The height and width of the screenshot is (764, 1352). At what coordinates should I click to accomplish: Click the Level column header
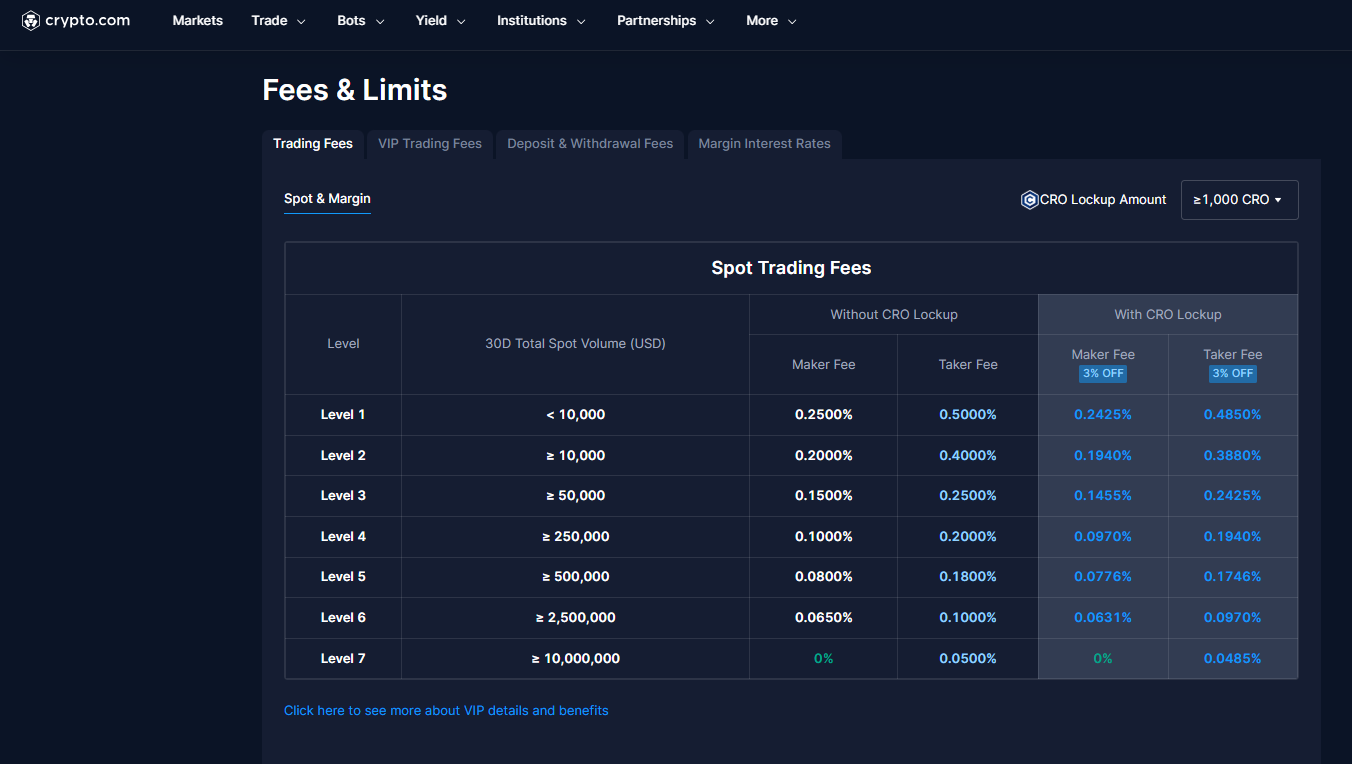pos(343,343)
